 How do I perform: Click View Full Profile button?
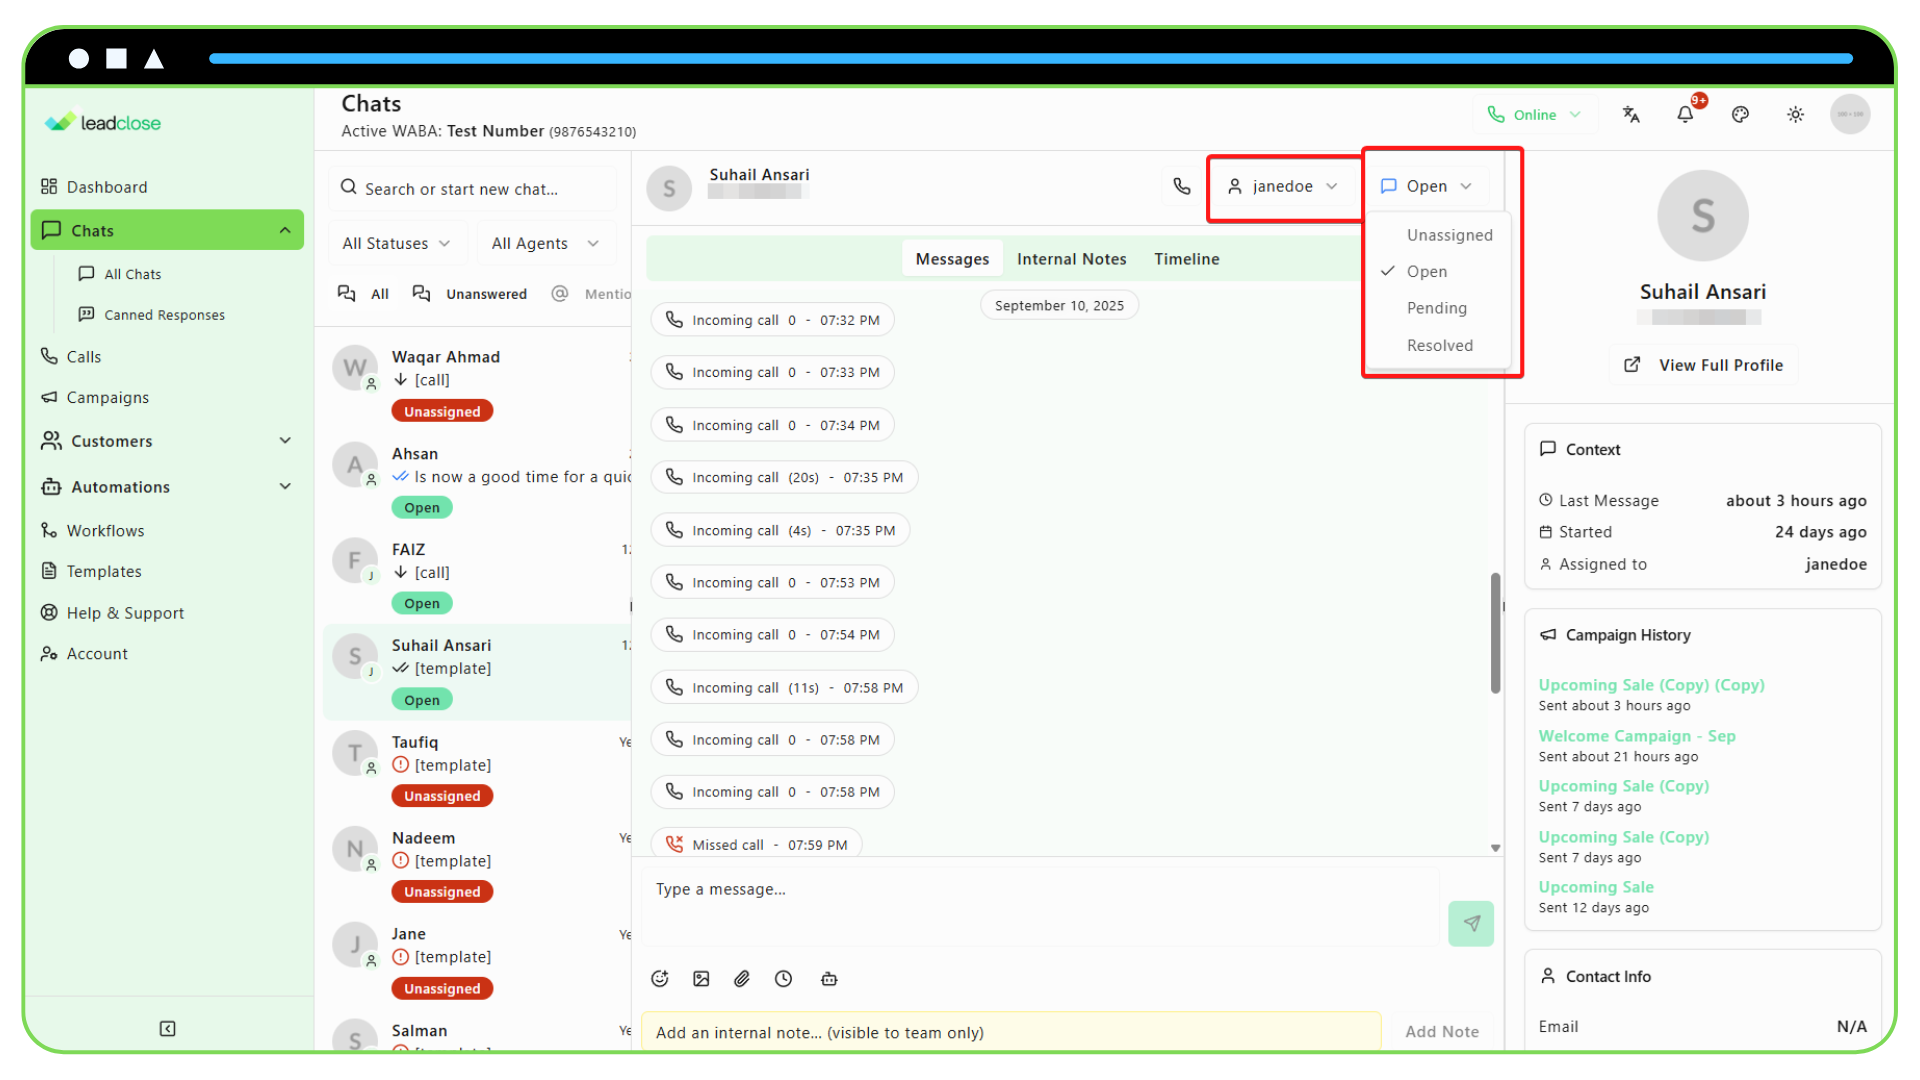[x=1705, y=365]
